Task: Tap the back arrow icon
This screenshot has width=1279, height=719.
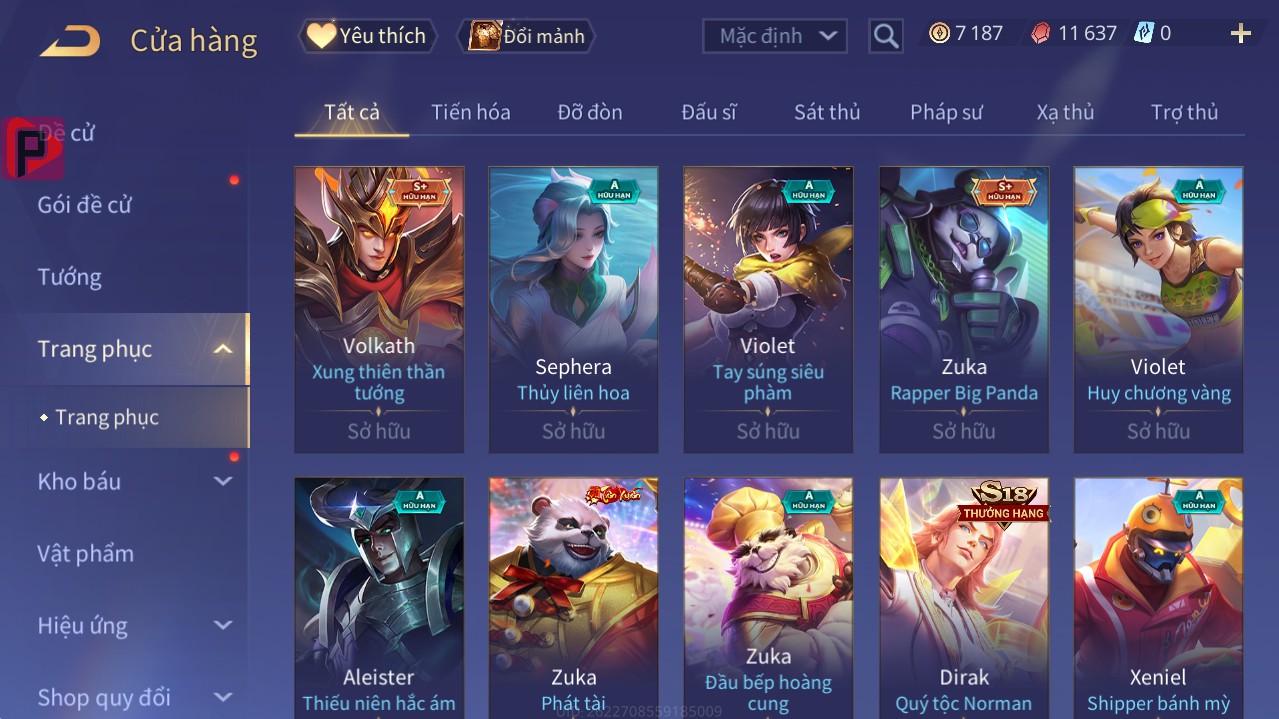Action: click(x=70, y=42)
